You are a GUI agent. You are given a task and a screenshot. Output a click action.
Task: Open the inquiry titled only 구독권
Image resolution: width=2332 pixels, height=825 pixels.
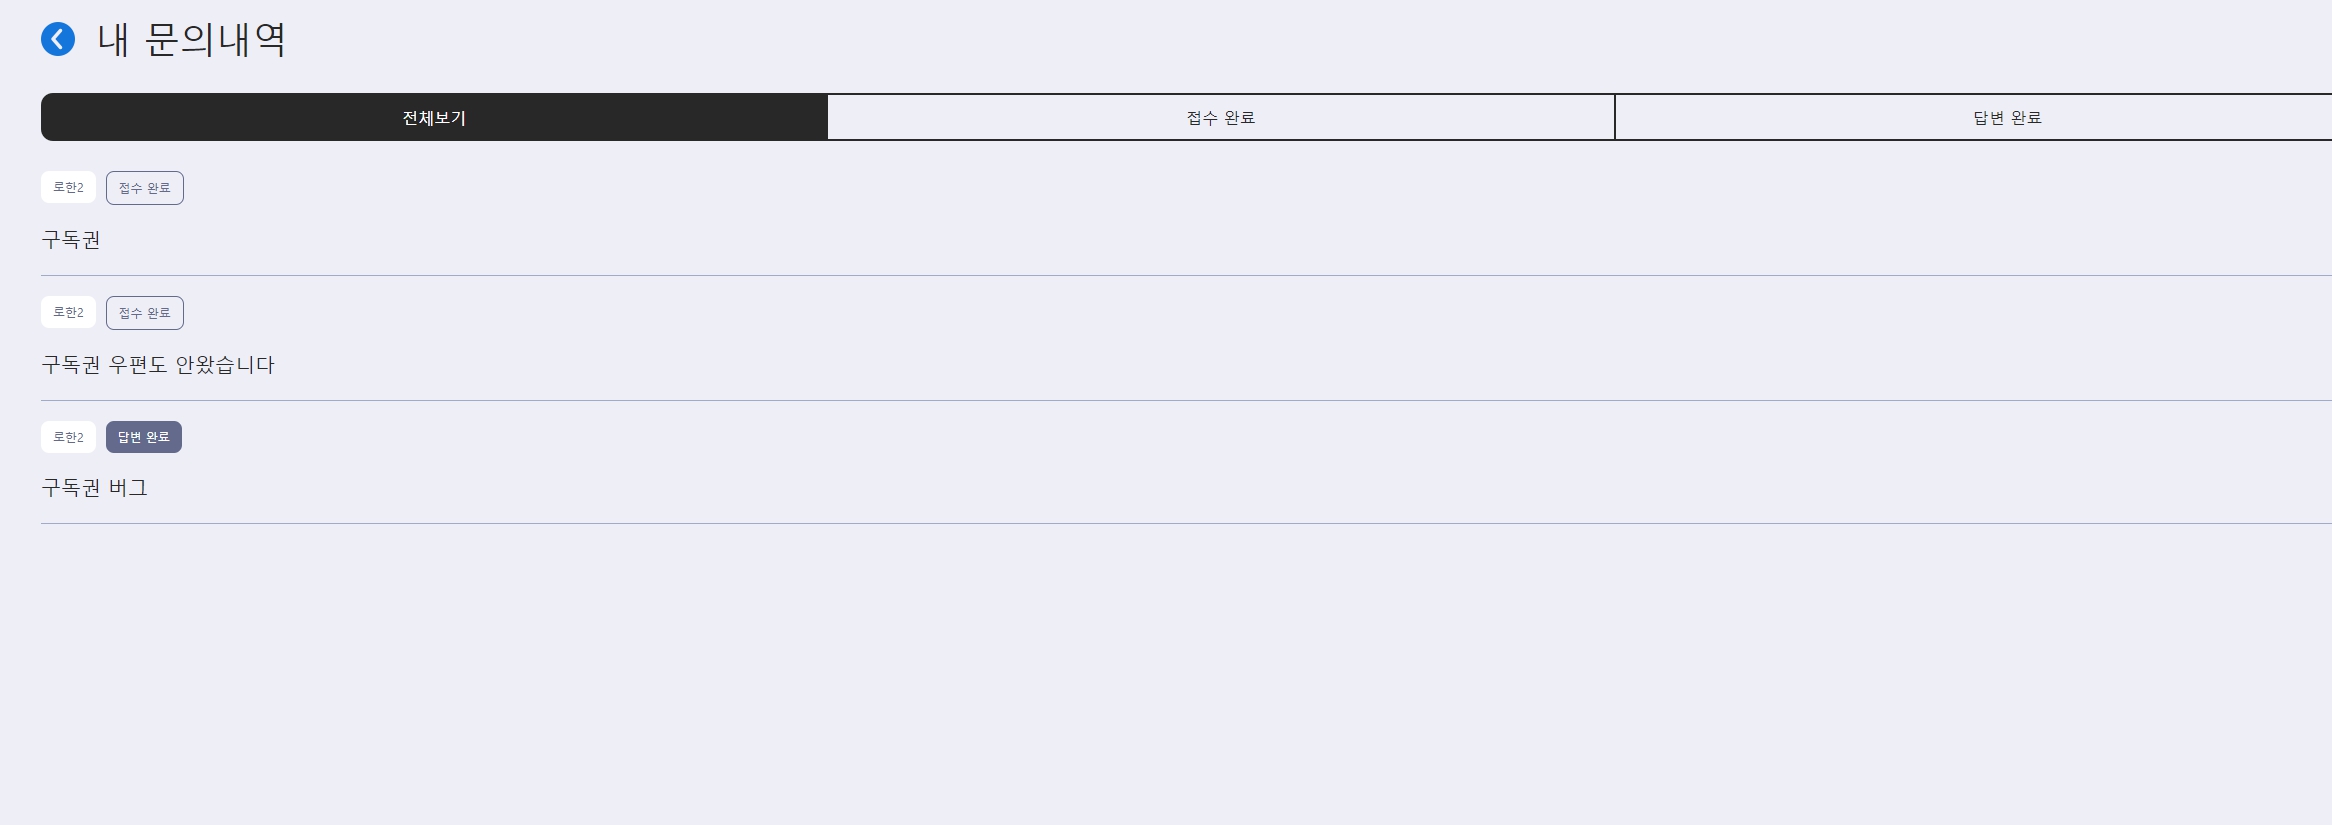point(71,240)
